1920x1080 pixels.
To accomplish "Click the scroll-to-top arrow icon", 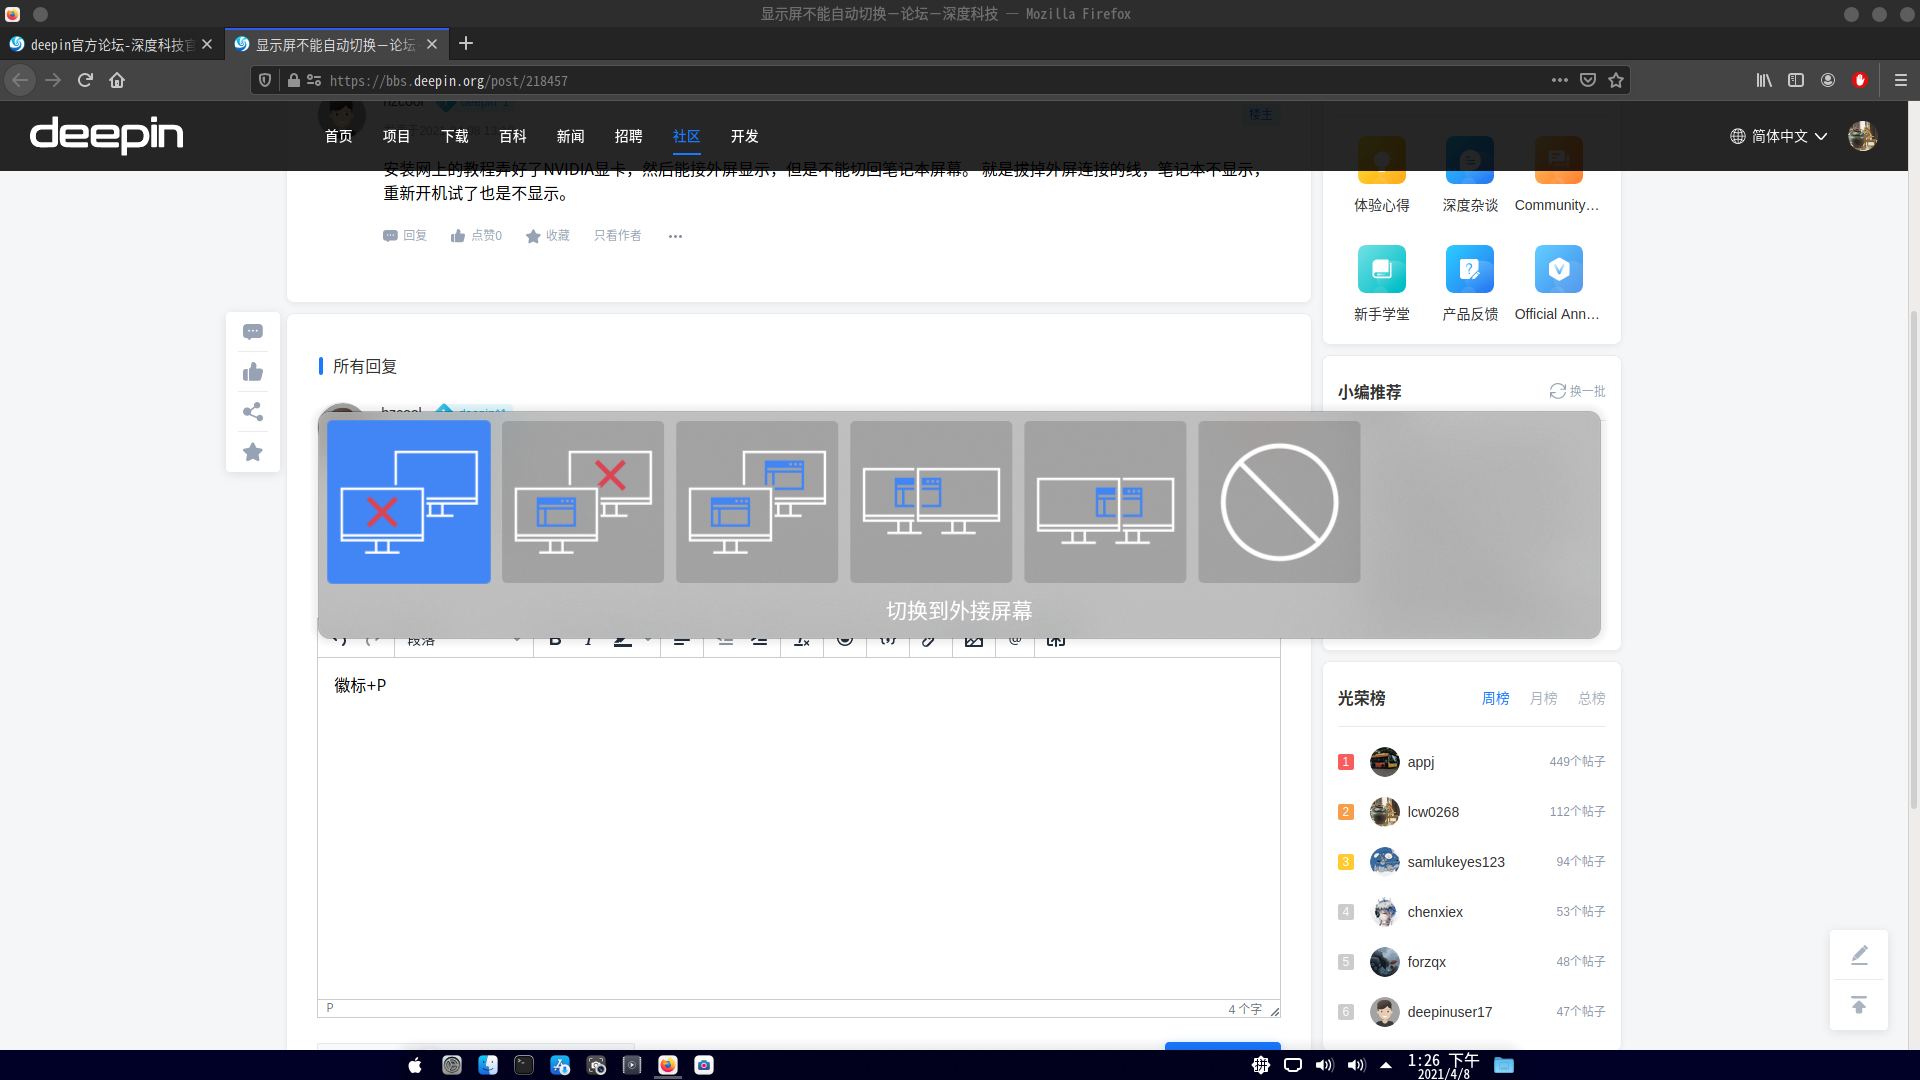I will click(1859, 1005).
